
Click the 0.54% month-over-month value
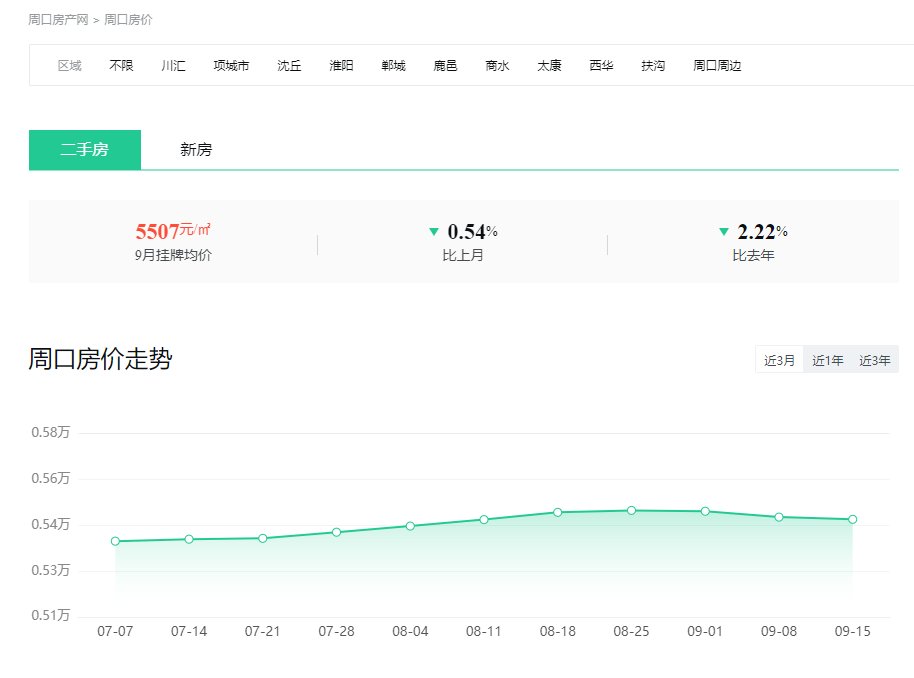[473, 231]
